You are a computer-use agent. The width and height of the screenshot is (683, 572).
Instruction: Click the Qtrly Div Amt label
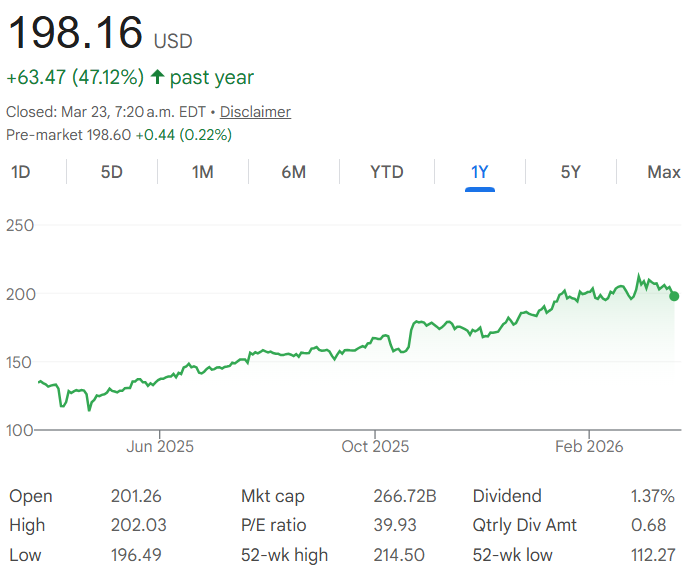coord(524,525)
